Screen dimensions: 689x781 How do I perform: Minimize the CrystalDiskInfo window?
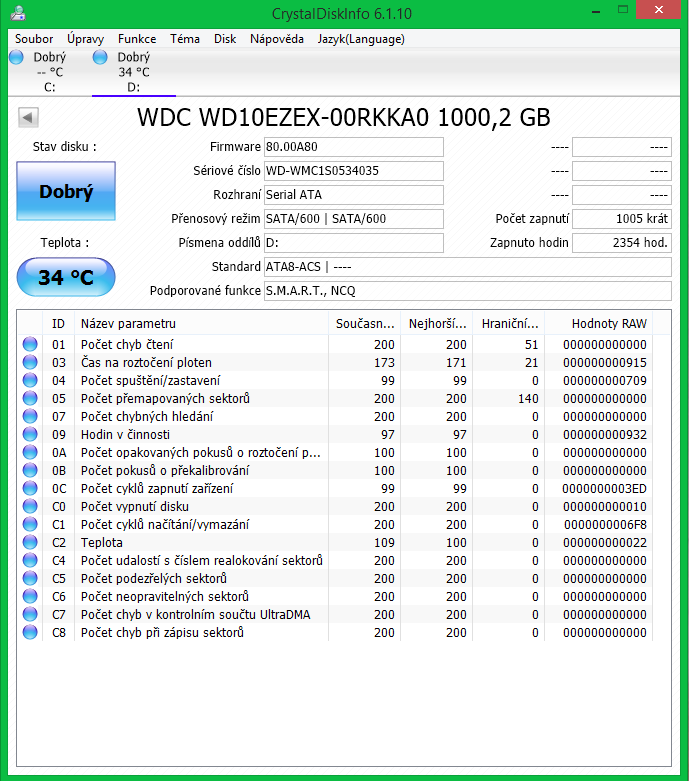point(596,10)
